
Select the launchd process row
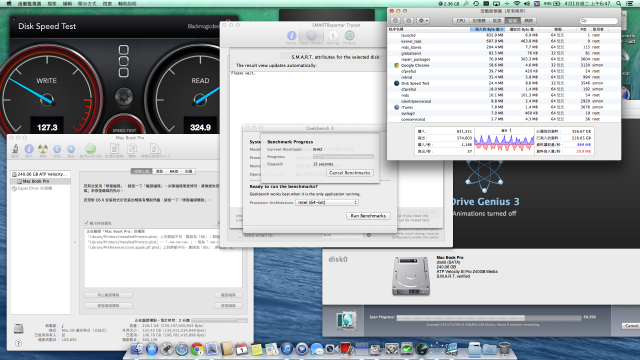point(504,35)
